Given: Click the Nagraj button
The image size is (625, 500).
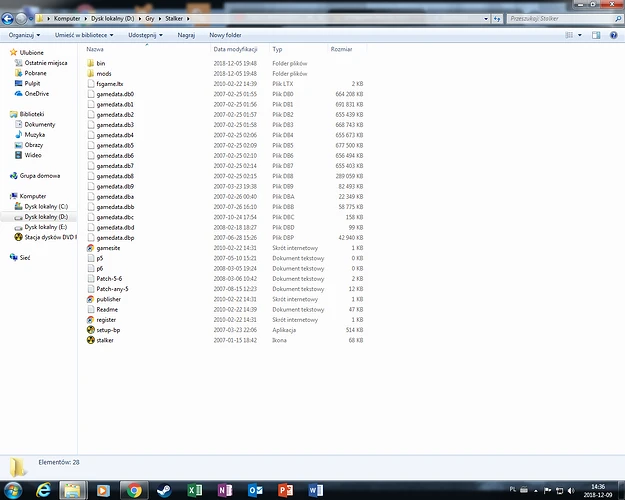Looking at the screenshot, I should (186, 35).
